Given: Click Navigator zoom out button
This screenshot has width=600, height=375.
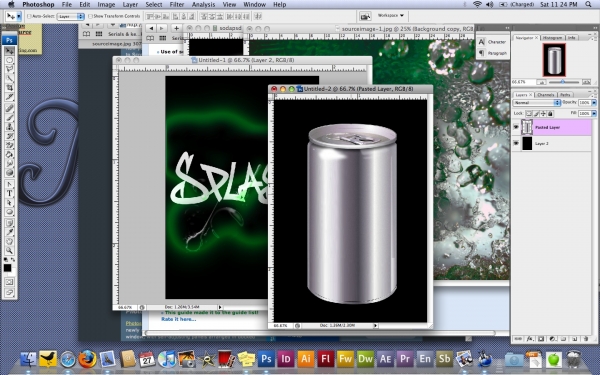Looking at the screenshot, I should (541, 82).
